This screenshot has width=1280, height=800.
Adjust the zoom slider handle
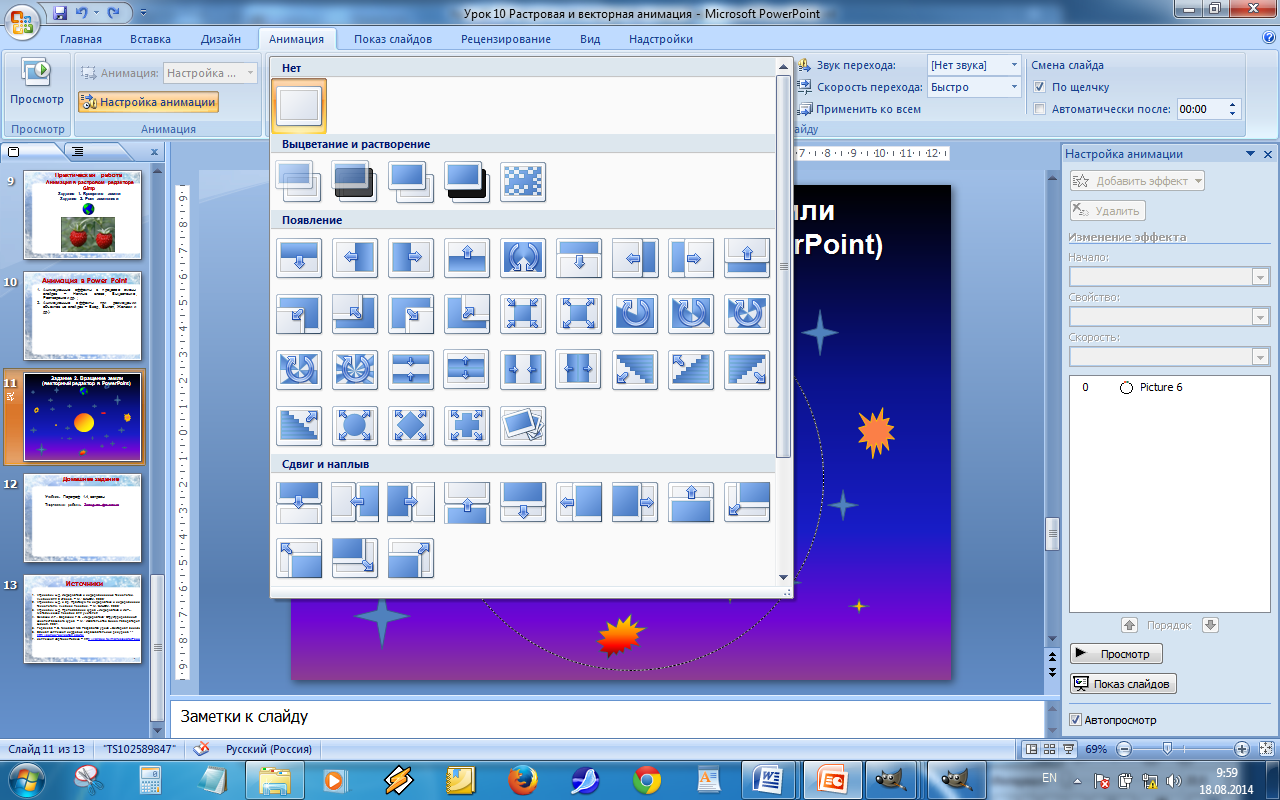tap(1167, 749)
